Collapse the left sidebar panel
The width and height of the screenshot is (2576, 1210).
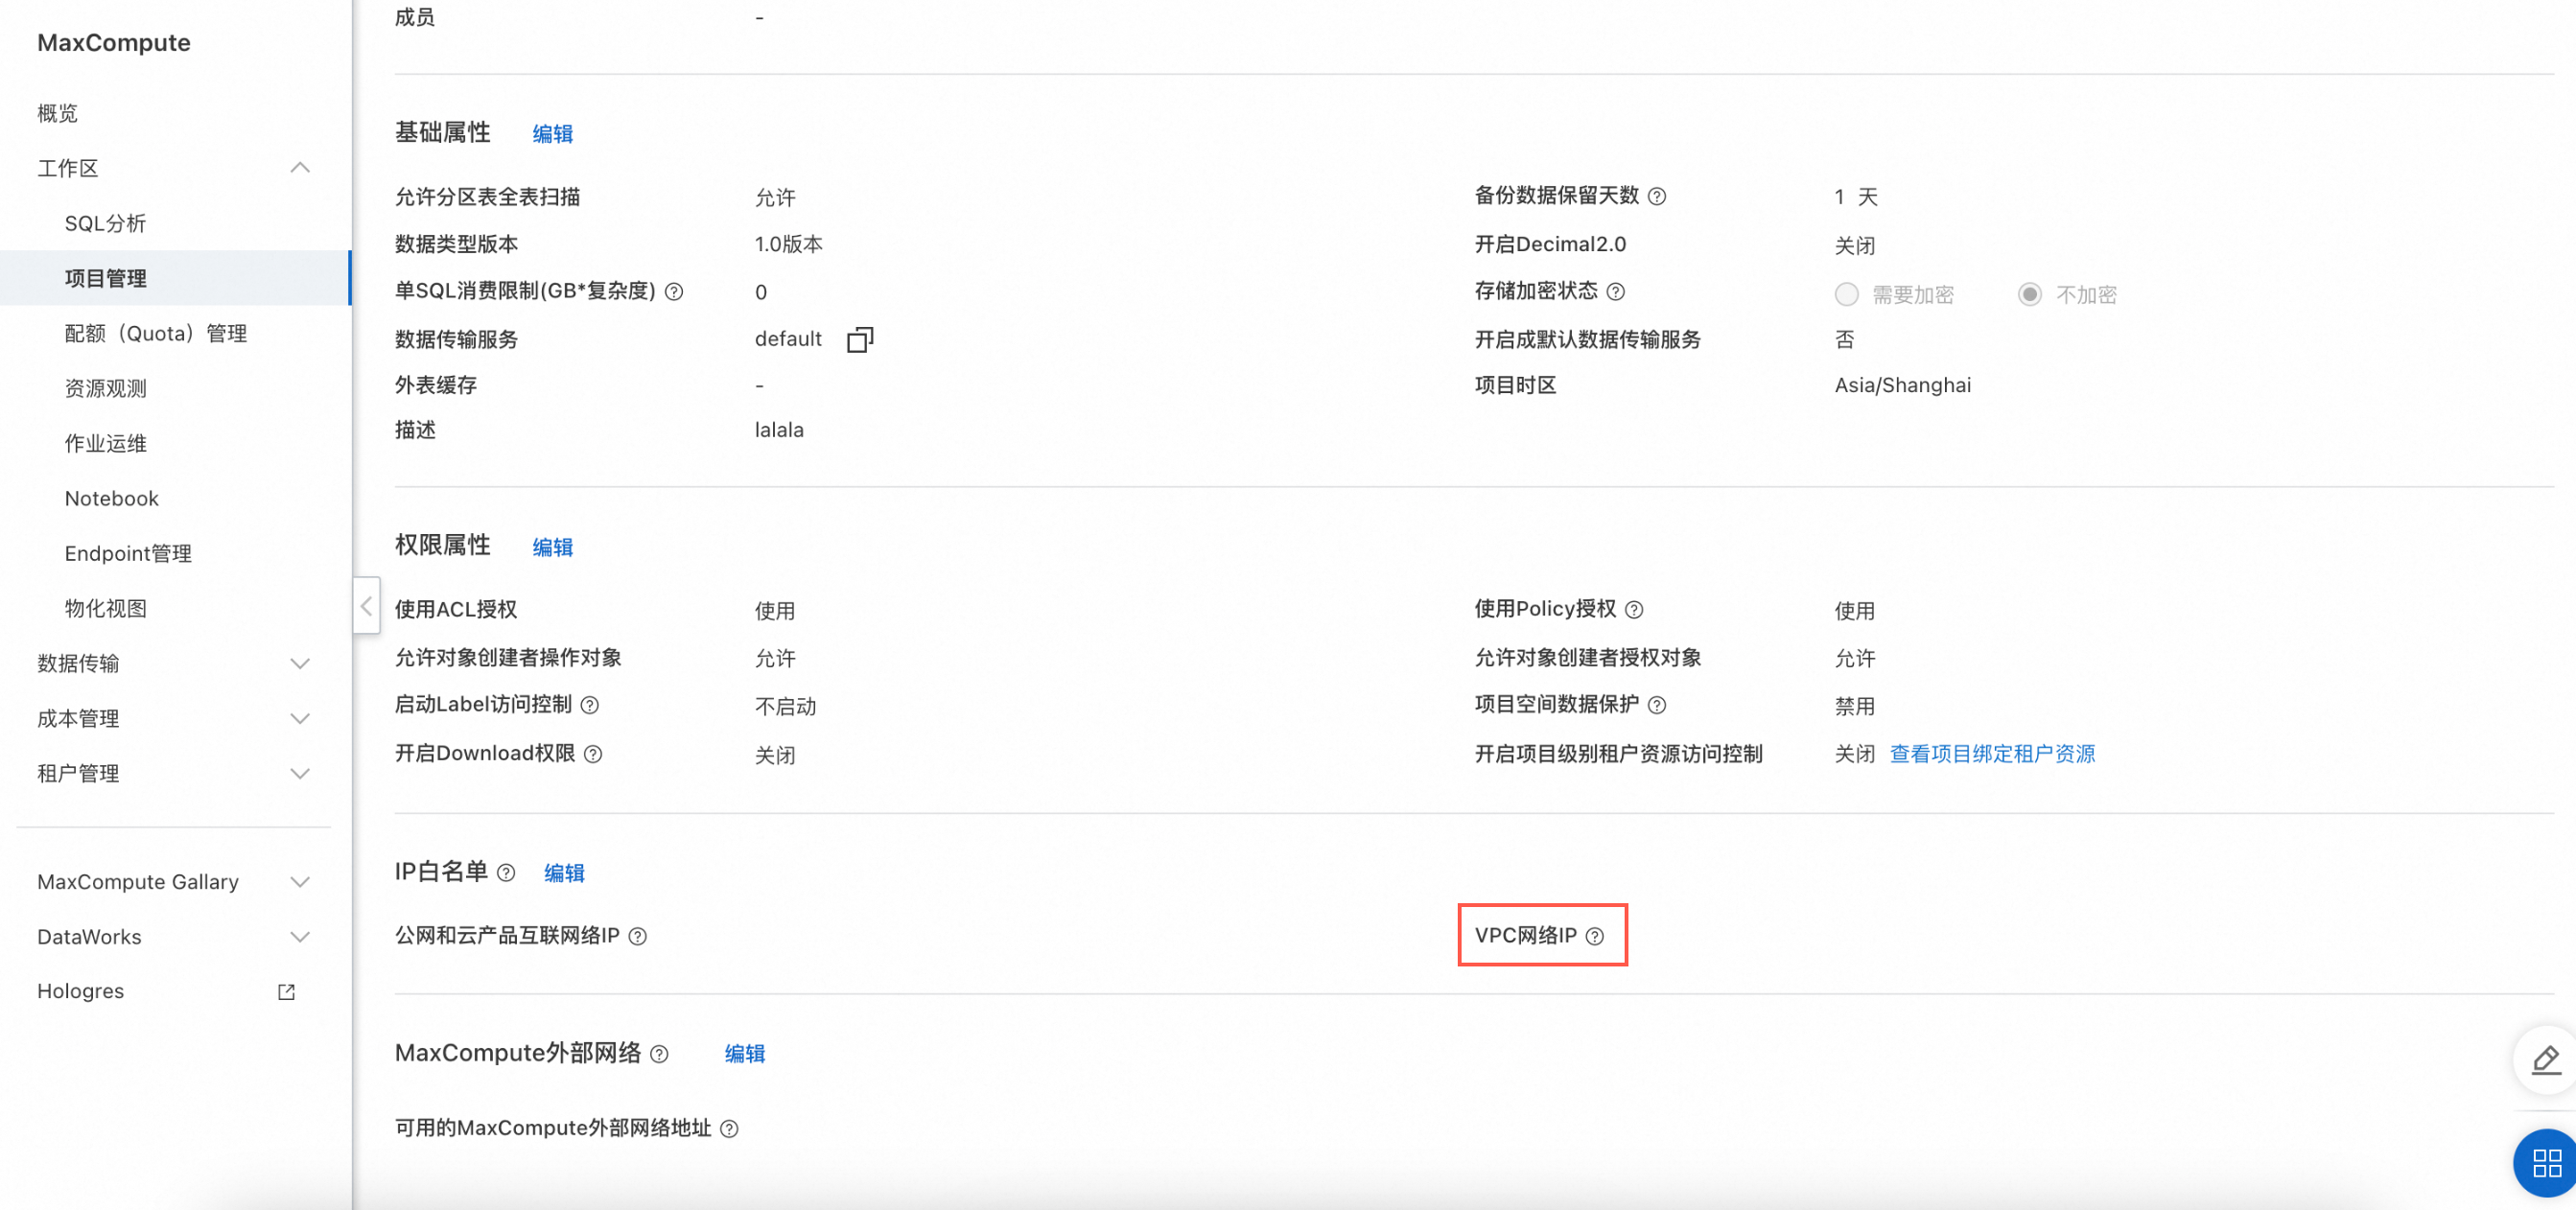[x=366, y=605]
